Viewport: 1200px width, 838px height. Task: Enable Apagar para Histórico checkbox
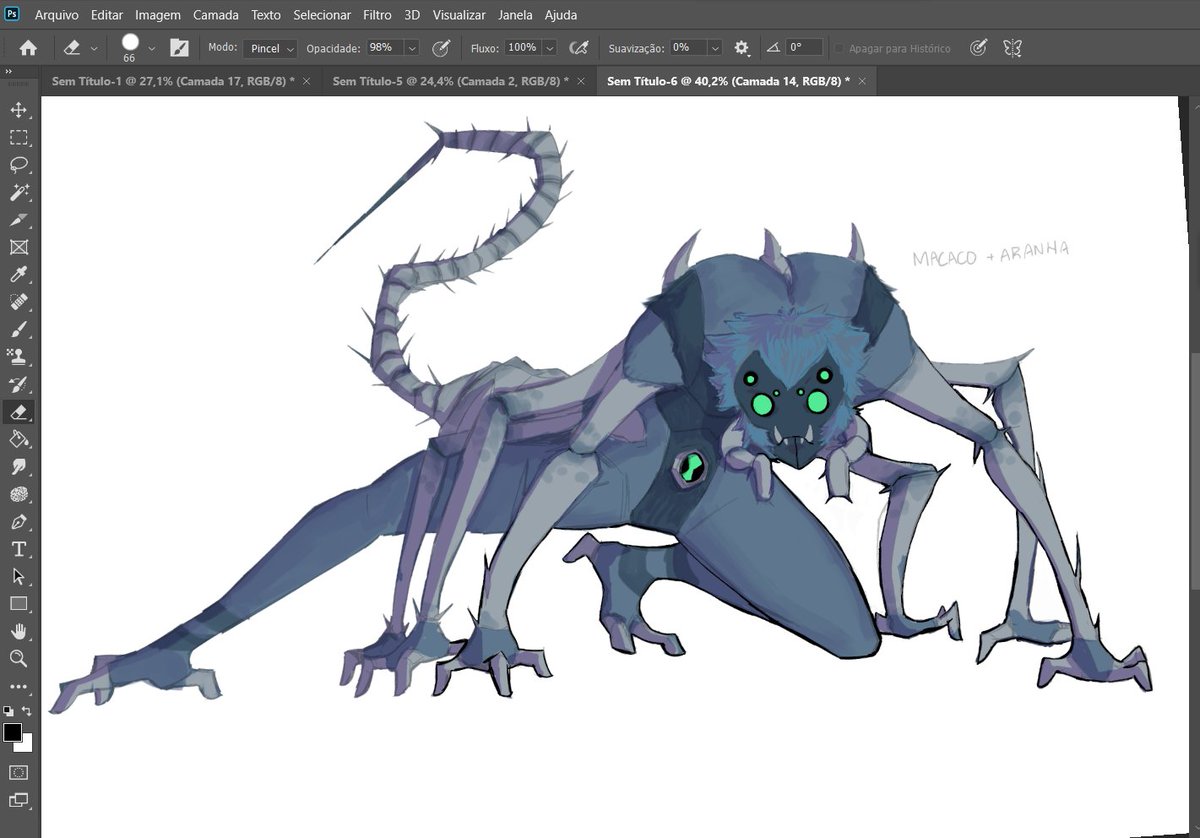click(x=838, y=48)
